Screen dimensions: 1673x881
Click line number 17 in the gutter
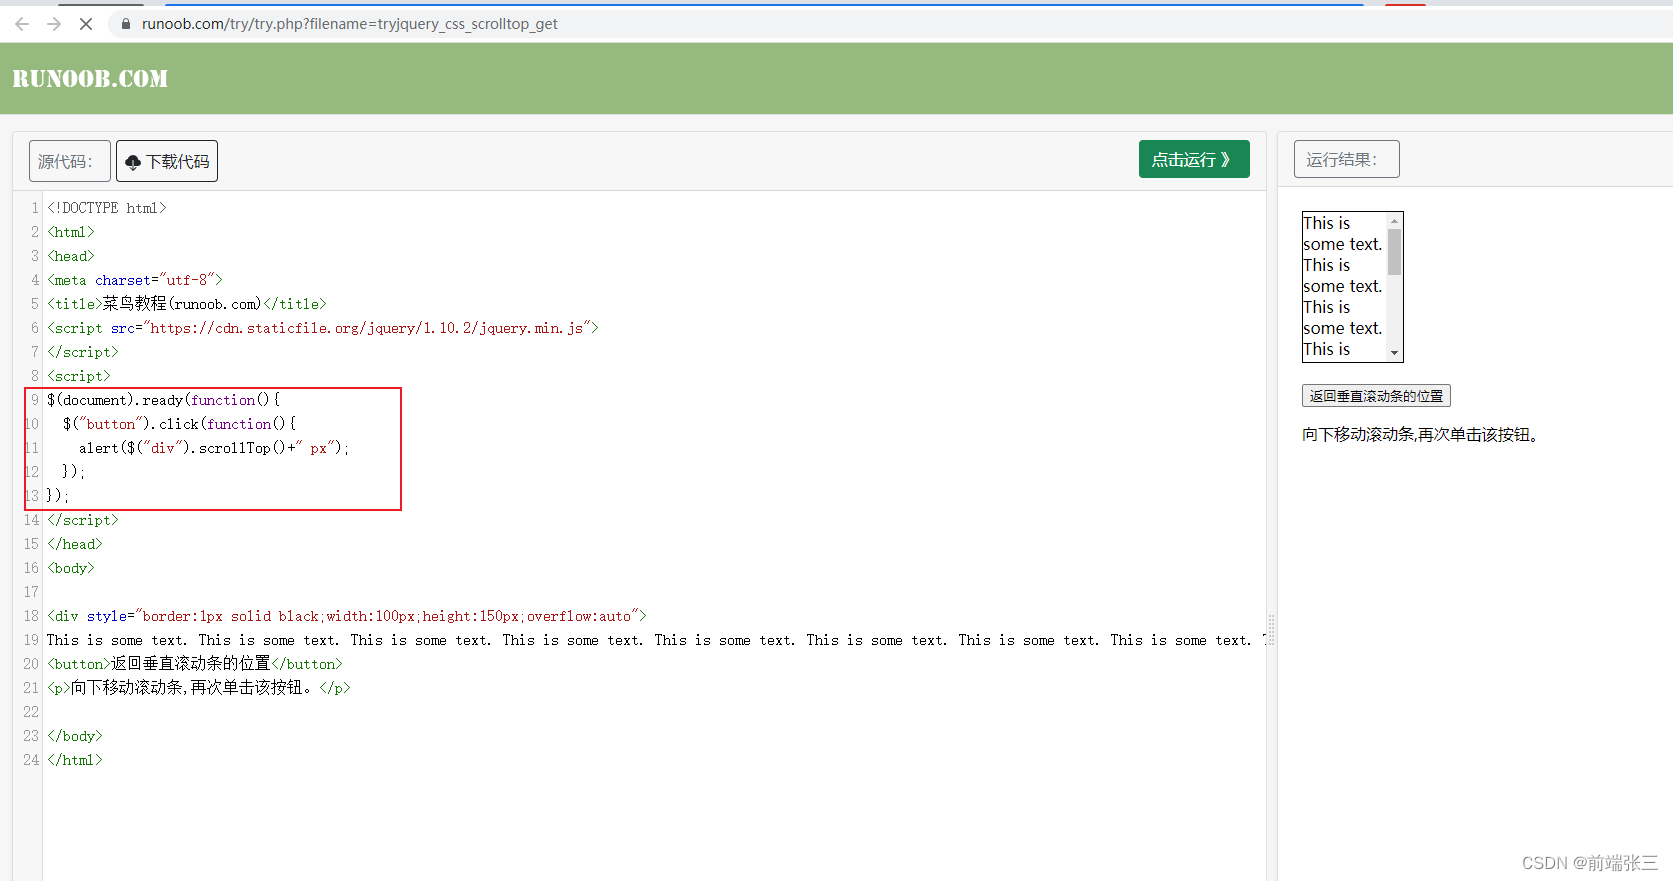(x=31, y=592)
